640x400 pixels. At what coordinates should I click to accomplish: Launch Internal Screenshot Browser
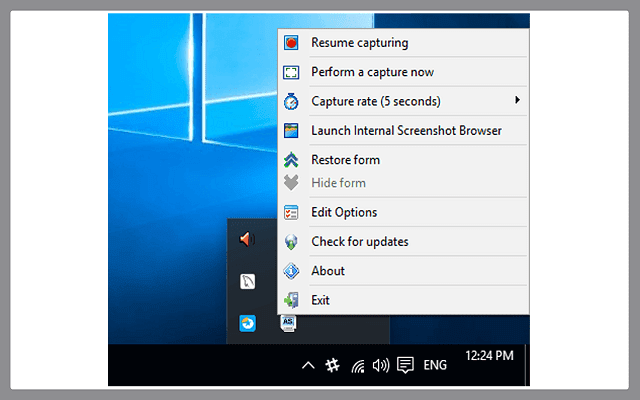(406, 130)
